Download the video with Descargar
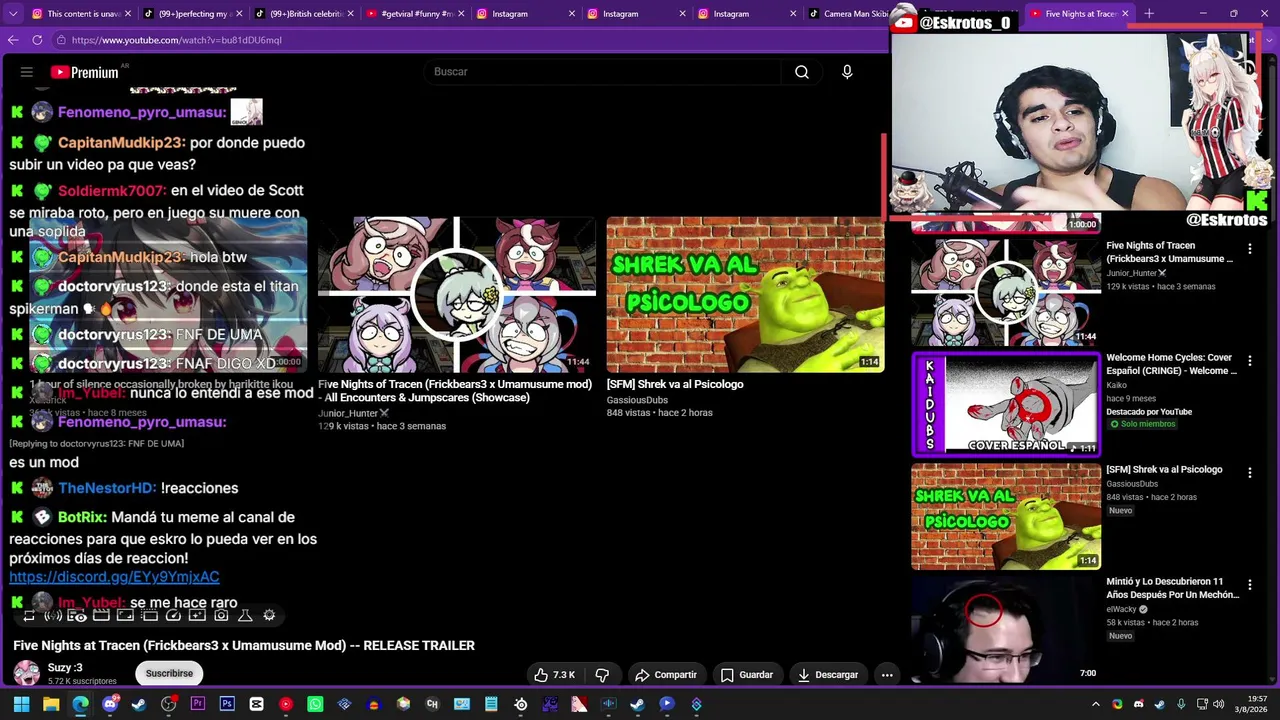 828,675
